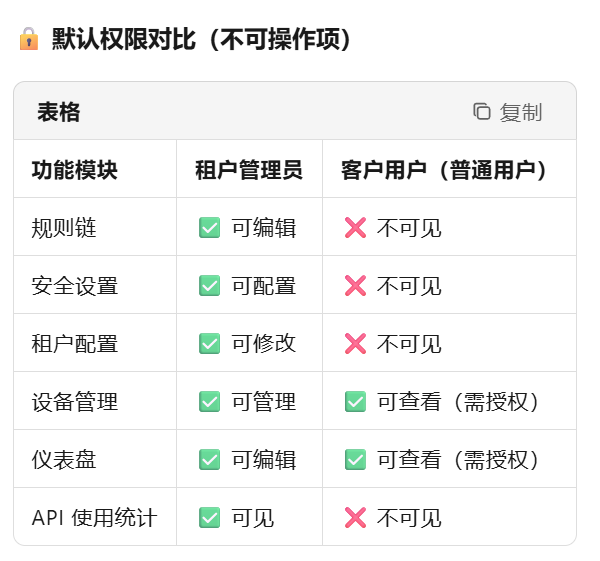Click the copy icon in table header
Screen dimensions: 600x561
[482, 112]
